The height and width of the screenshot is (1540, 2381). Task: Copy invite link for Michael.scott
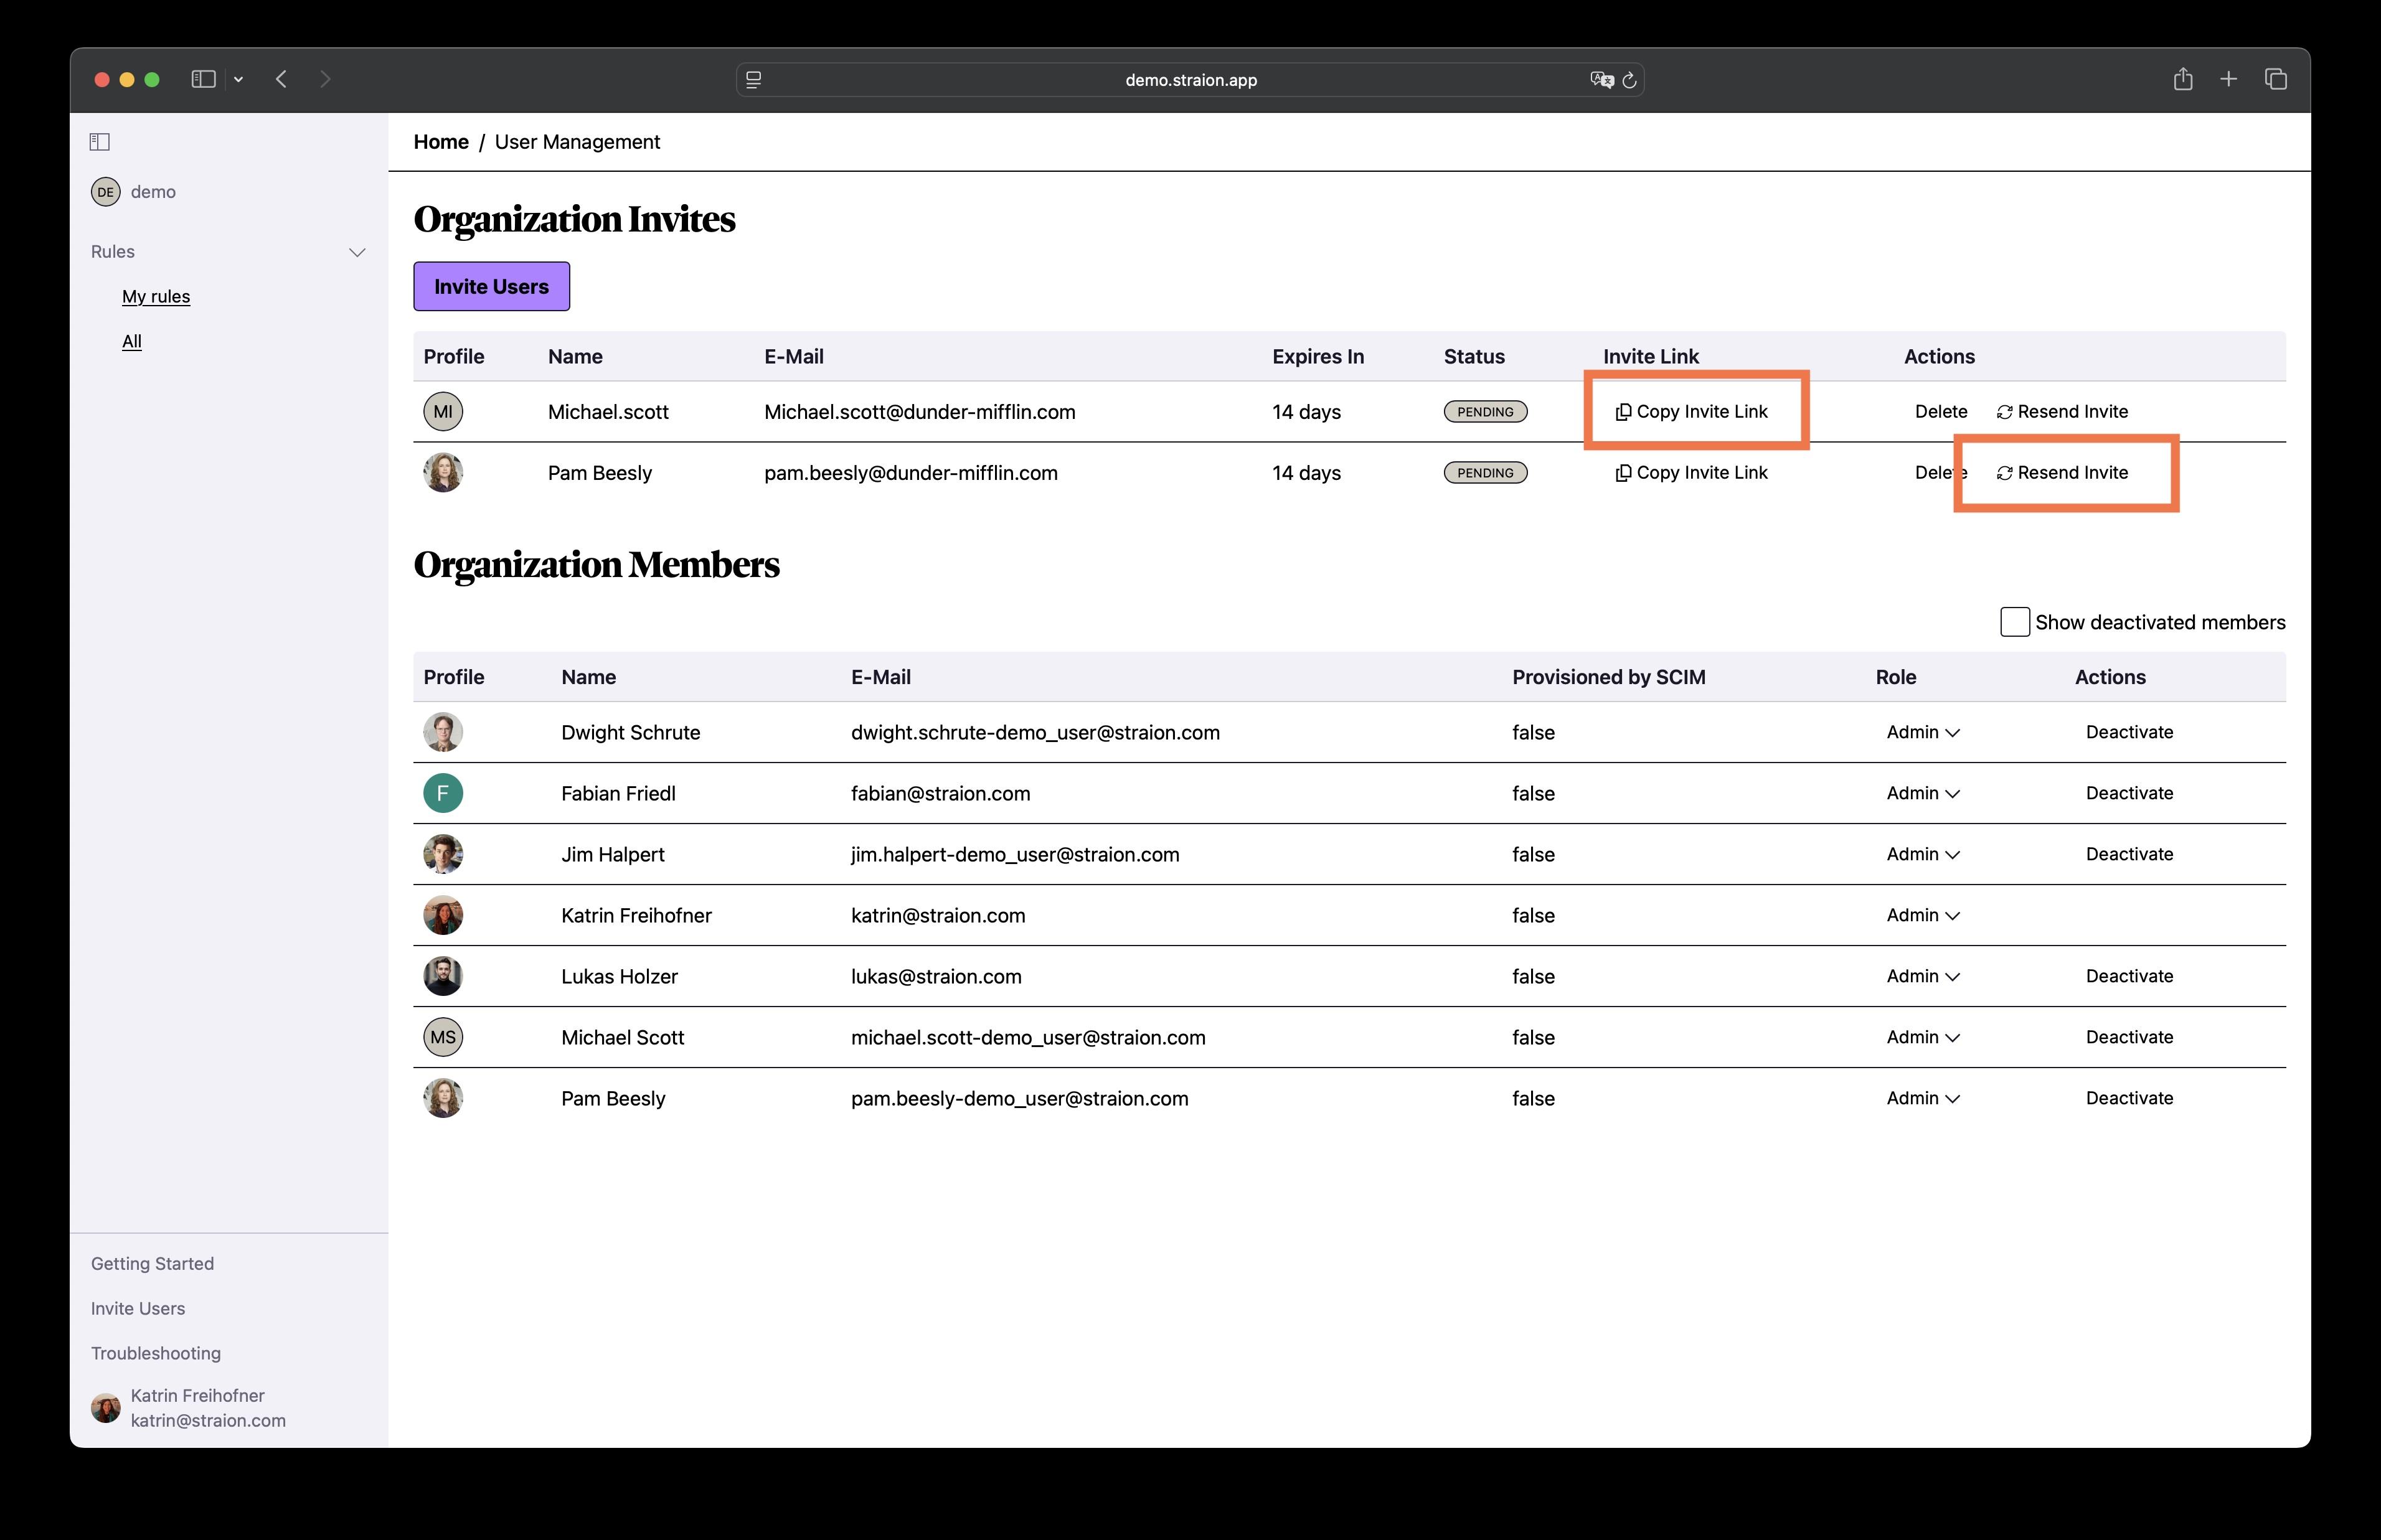click(x=1692, y=411)
